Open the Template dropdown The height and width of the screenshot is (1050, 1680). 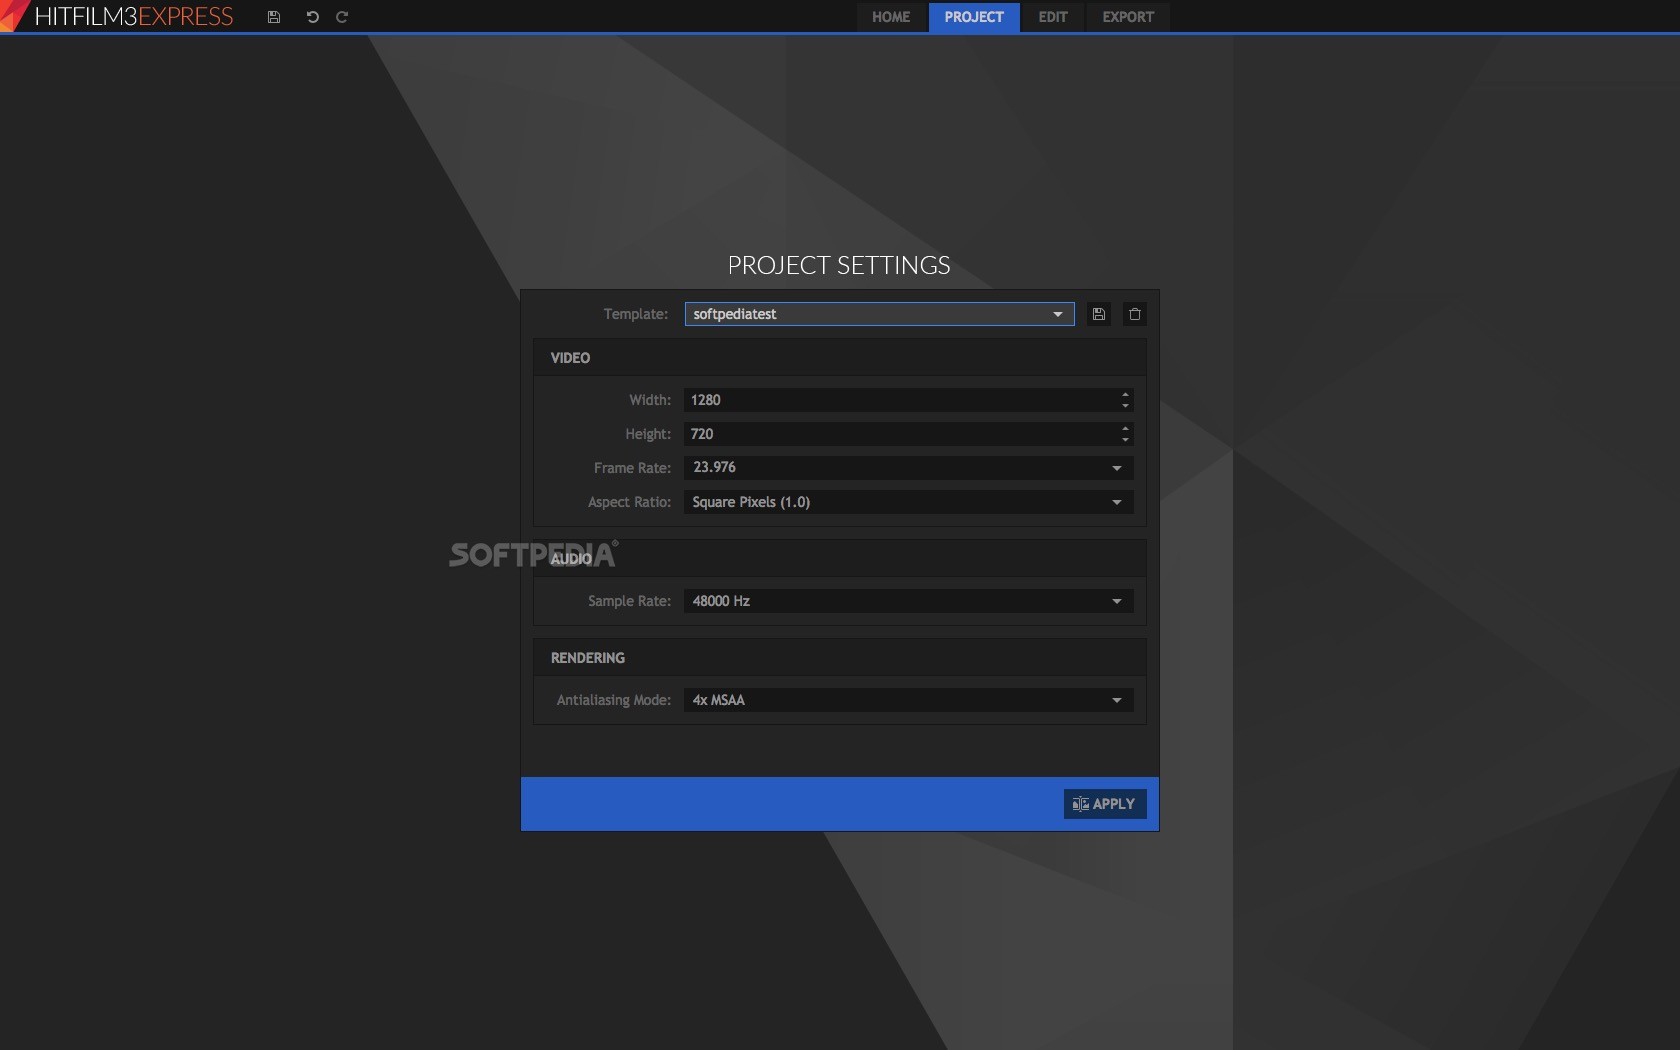click(1057, 314)
